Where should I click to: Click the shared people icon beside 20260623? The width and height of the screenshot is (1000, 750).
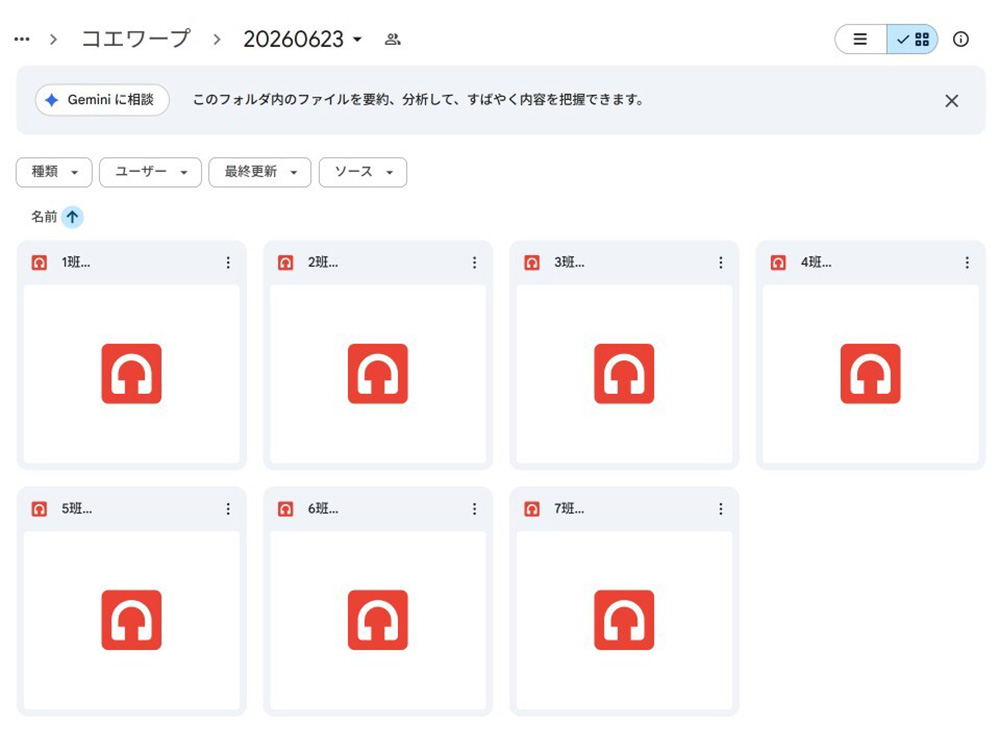(393, 40)
